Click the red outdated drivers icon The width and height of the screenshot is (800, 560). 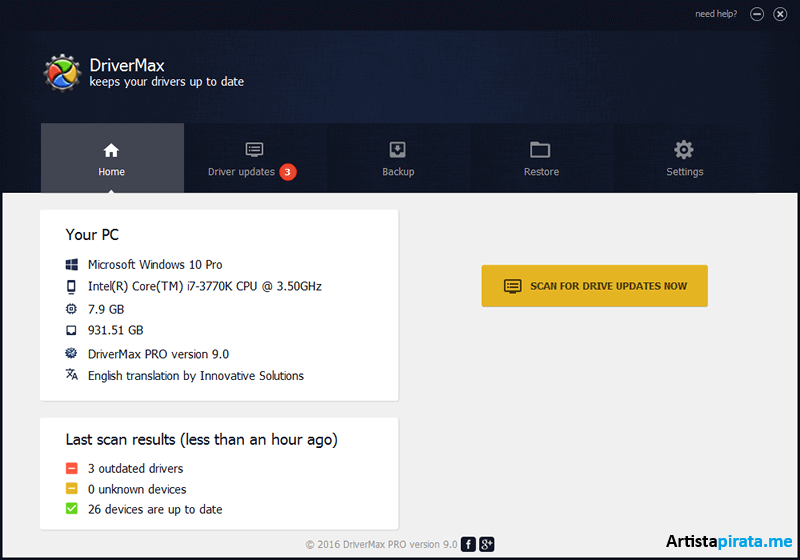coord(72,468)
